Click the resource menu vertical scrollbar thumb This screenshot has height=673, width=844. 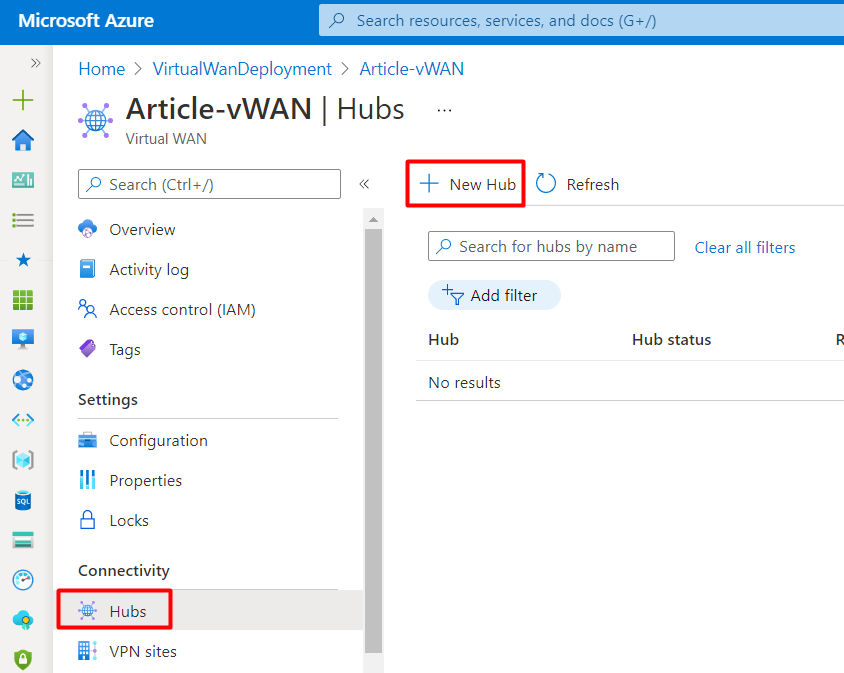point(373,441)
